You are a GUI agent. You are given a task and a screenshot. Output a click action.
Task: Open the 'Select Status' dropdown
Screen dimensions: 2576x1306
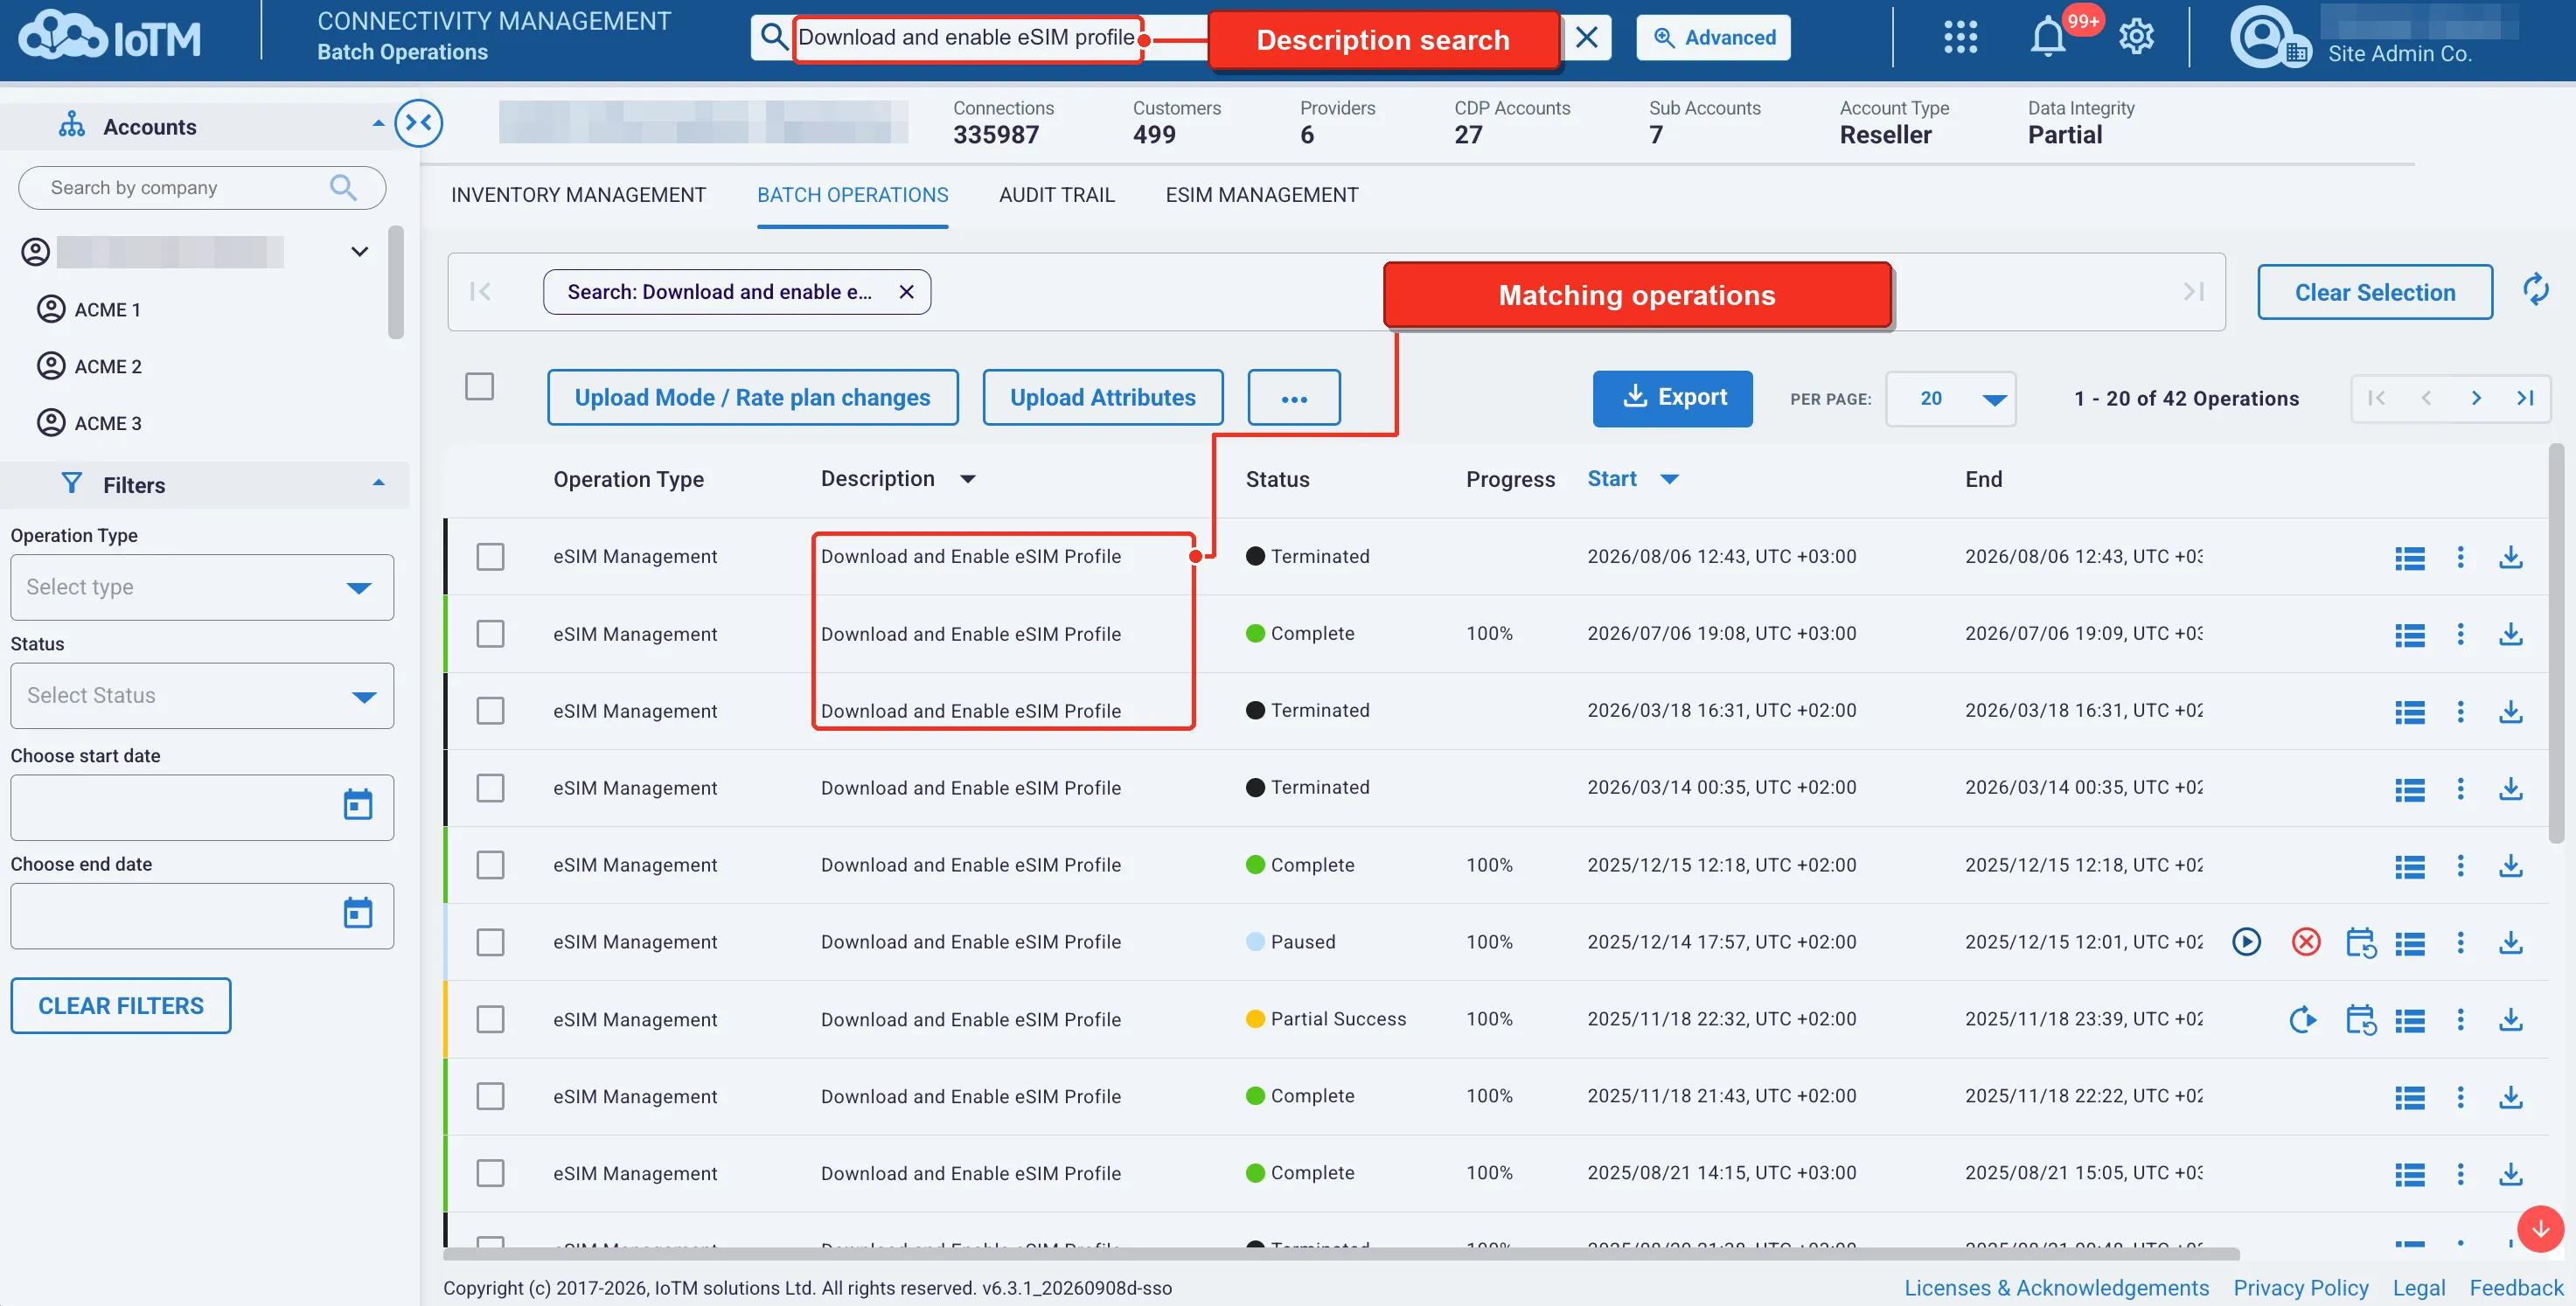tap(202, 695)
